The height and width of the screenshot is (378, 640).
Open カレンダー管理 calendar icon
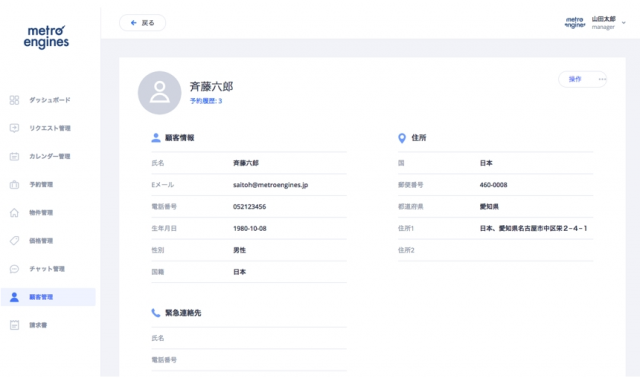pos(14,156)
